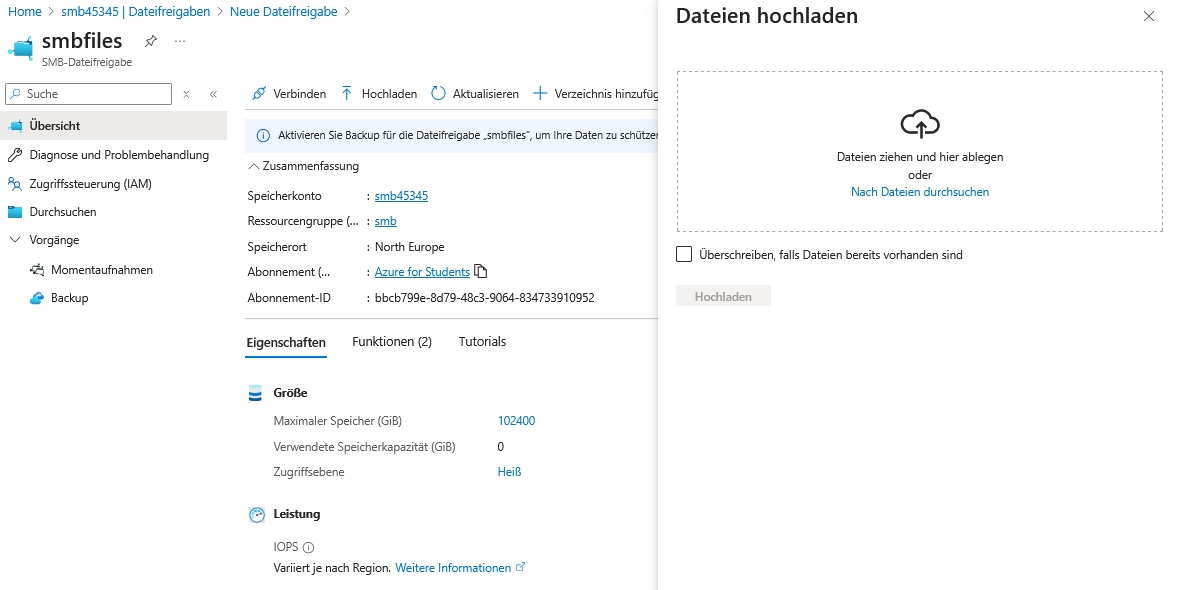
Task: Enable Überschreiben checkbox for existing files
Action: [684, 255]
